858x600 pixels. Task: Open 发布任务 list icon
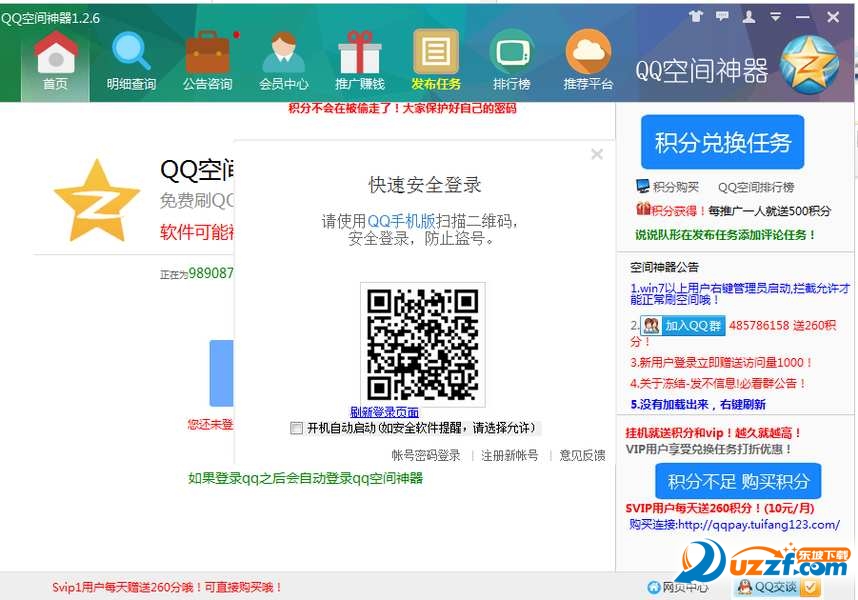point(436,52)
